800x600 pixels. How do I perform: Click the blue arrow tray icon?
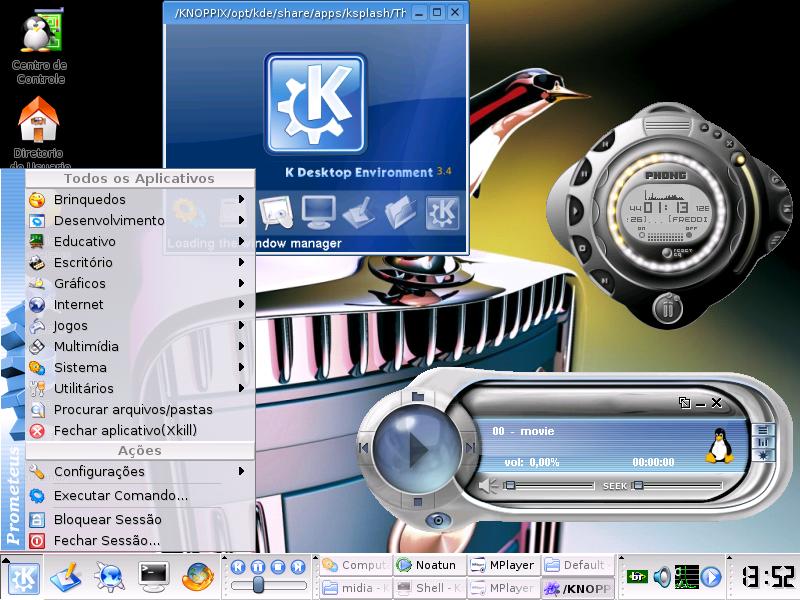tap(711, 577)
